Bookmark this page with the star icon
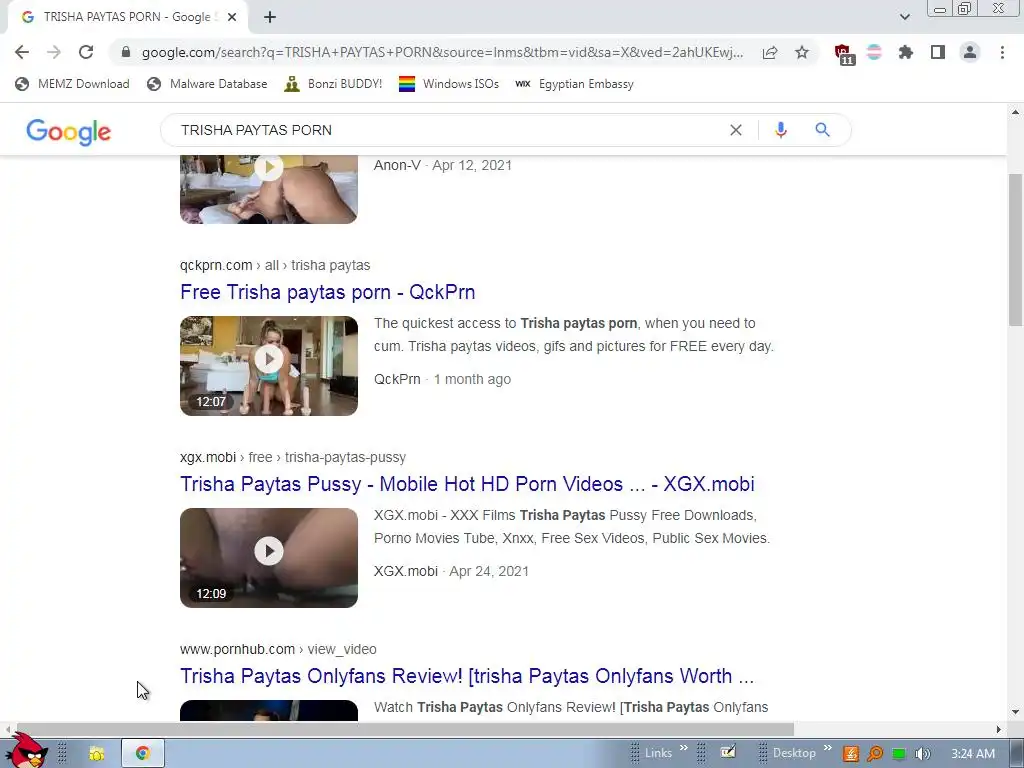 click(x=802, y=52)
